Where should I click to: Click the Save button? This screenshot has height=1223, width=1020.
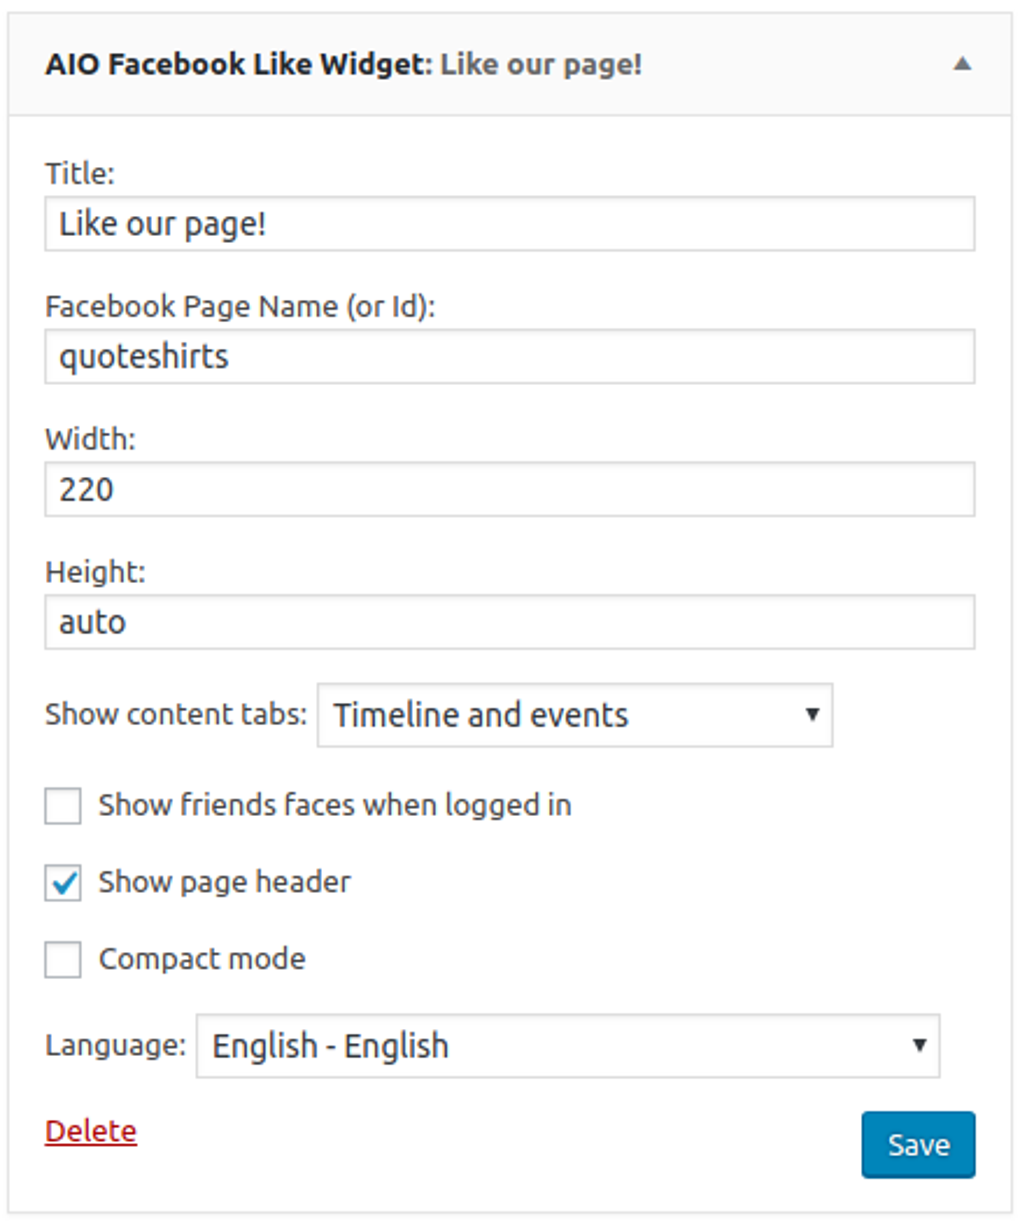(x=918, y=1144)
